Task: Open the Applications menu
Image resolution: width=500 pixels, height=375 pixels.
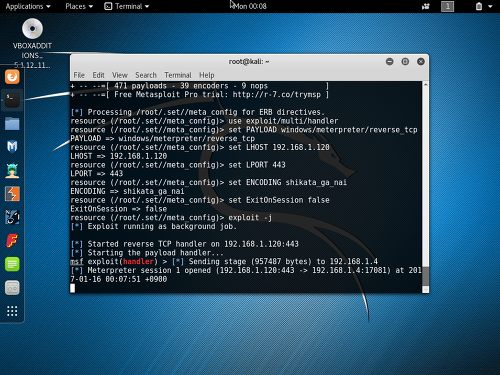Action: point(28,6)
